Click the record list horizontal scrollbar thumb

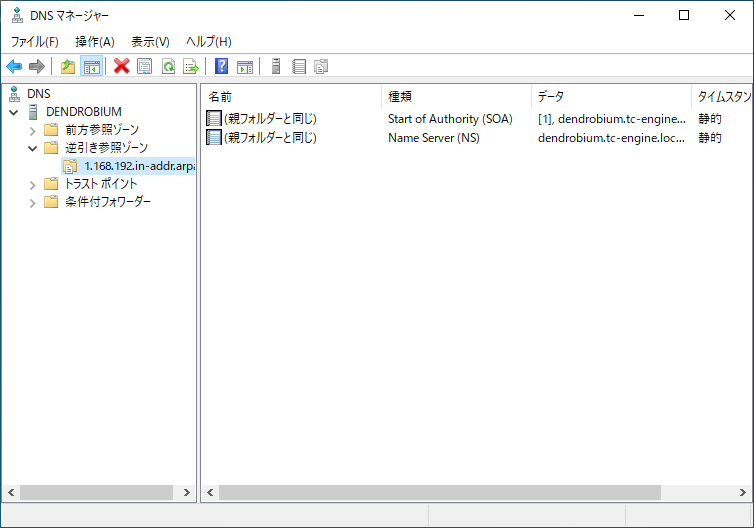440,492
